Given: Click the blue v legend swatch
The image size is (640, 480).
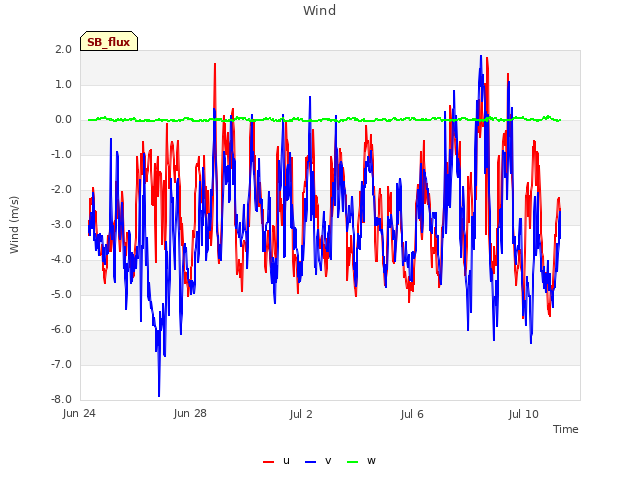Looking at the screenshot, I should tap(311, 462).
